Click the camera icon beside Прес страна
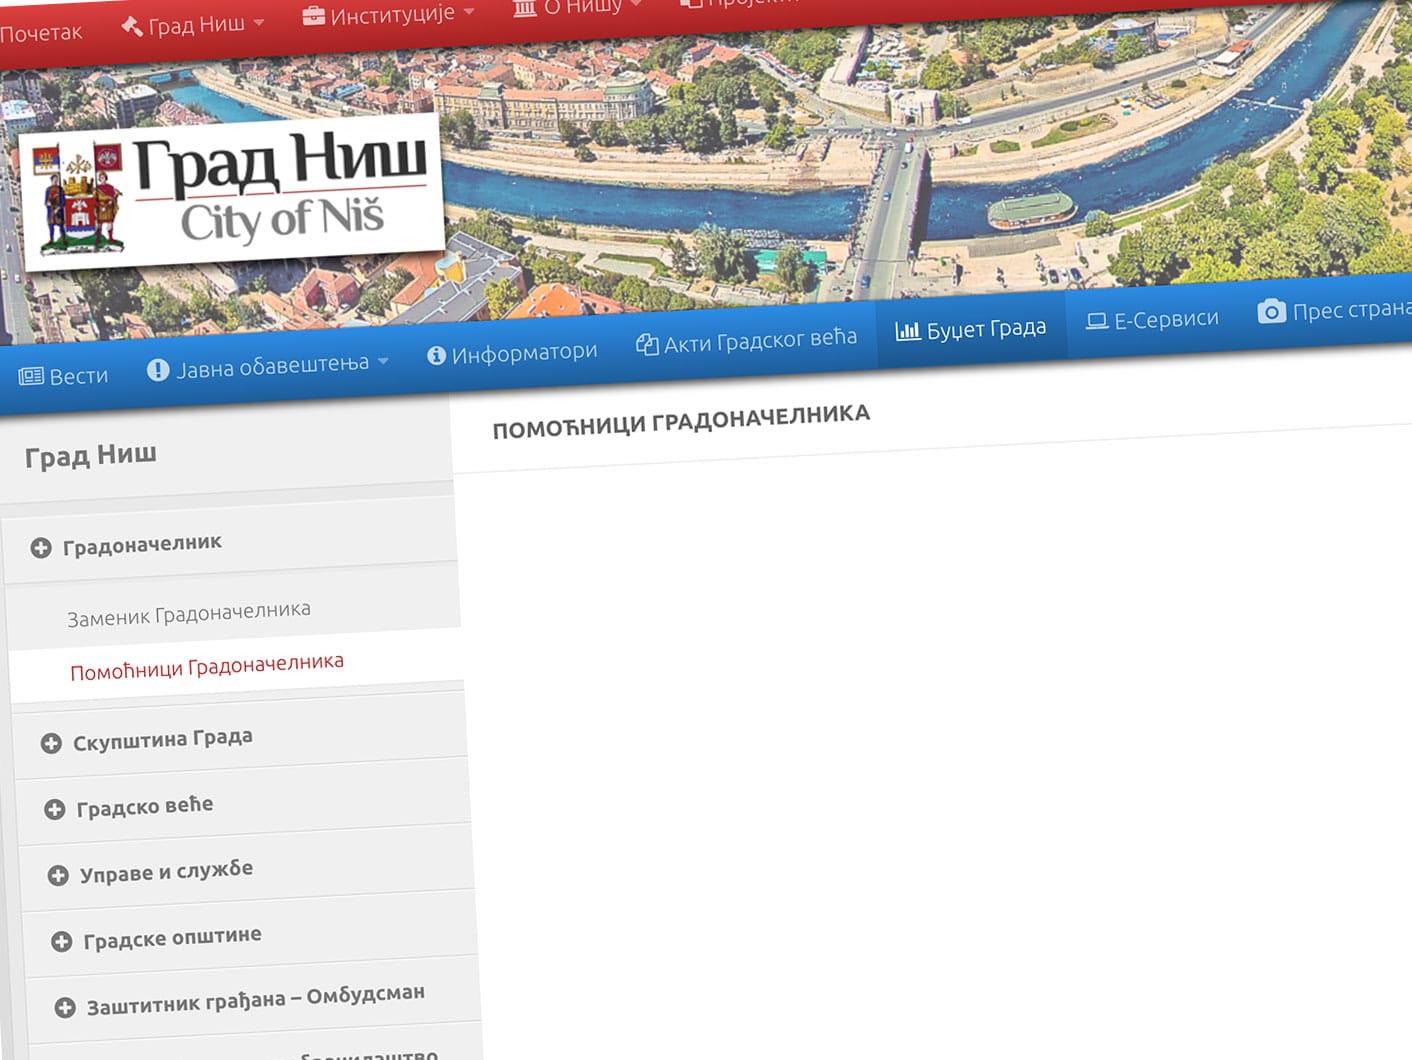 pos(1271,311)
